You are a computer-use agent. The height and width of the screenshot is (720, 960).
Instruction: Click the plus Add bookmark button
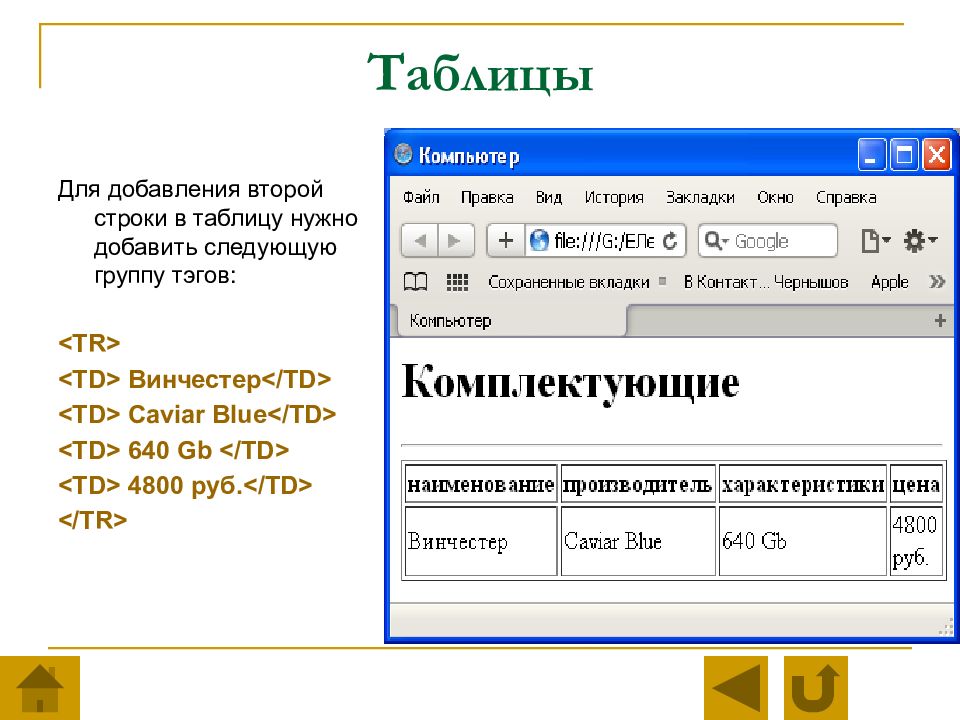click(x=506, y=241)
